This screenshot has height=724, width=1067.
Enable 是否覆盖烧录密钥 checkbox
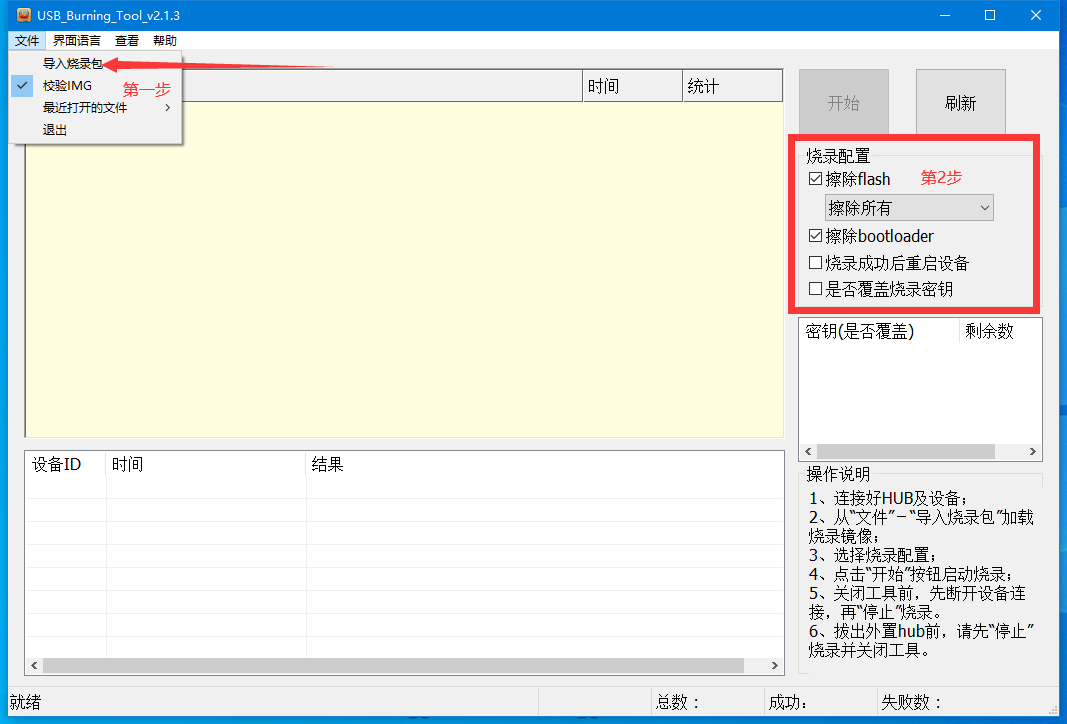816,290
